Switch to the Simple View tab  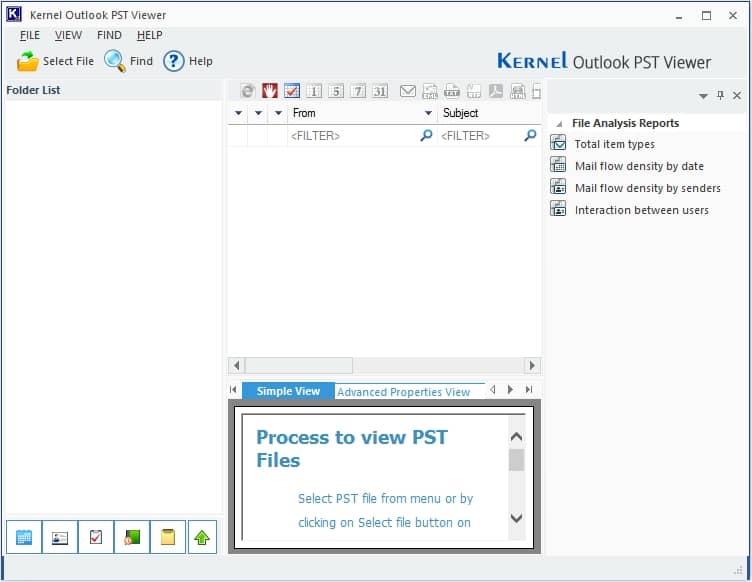click(x=288, y=391)
